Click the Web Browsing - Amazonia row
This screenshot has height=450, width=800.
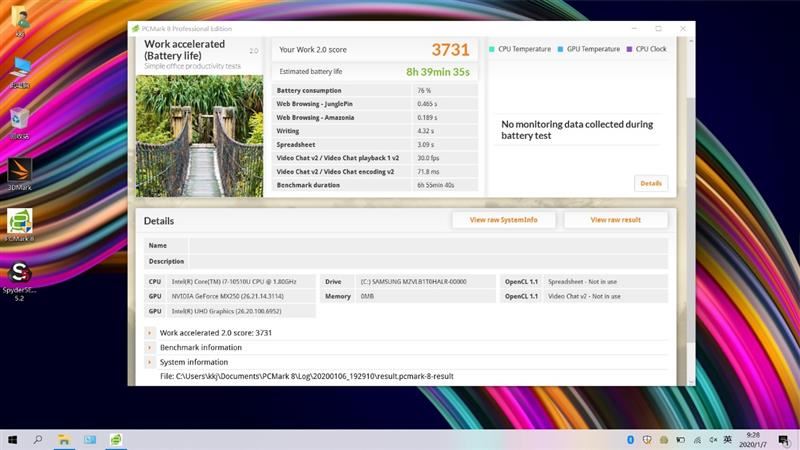click(x=375, y=117)
